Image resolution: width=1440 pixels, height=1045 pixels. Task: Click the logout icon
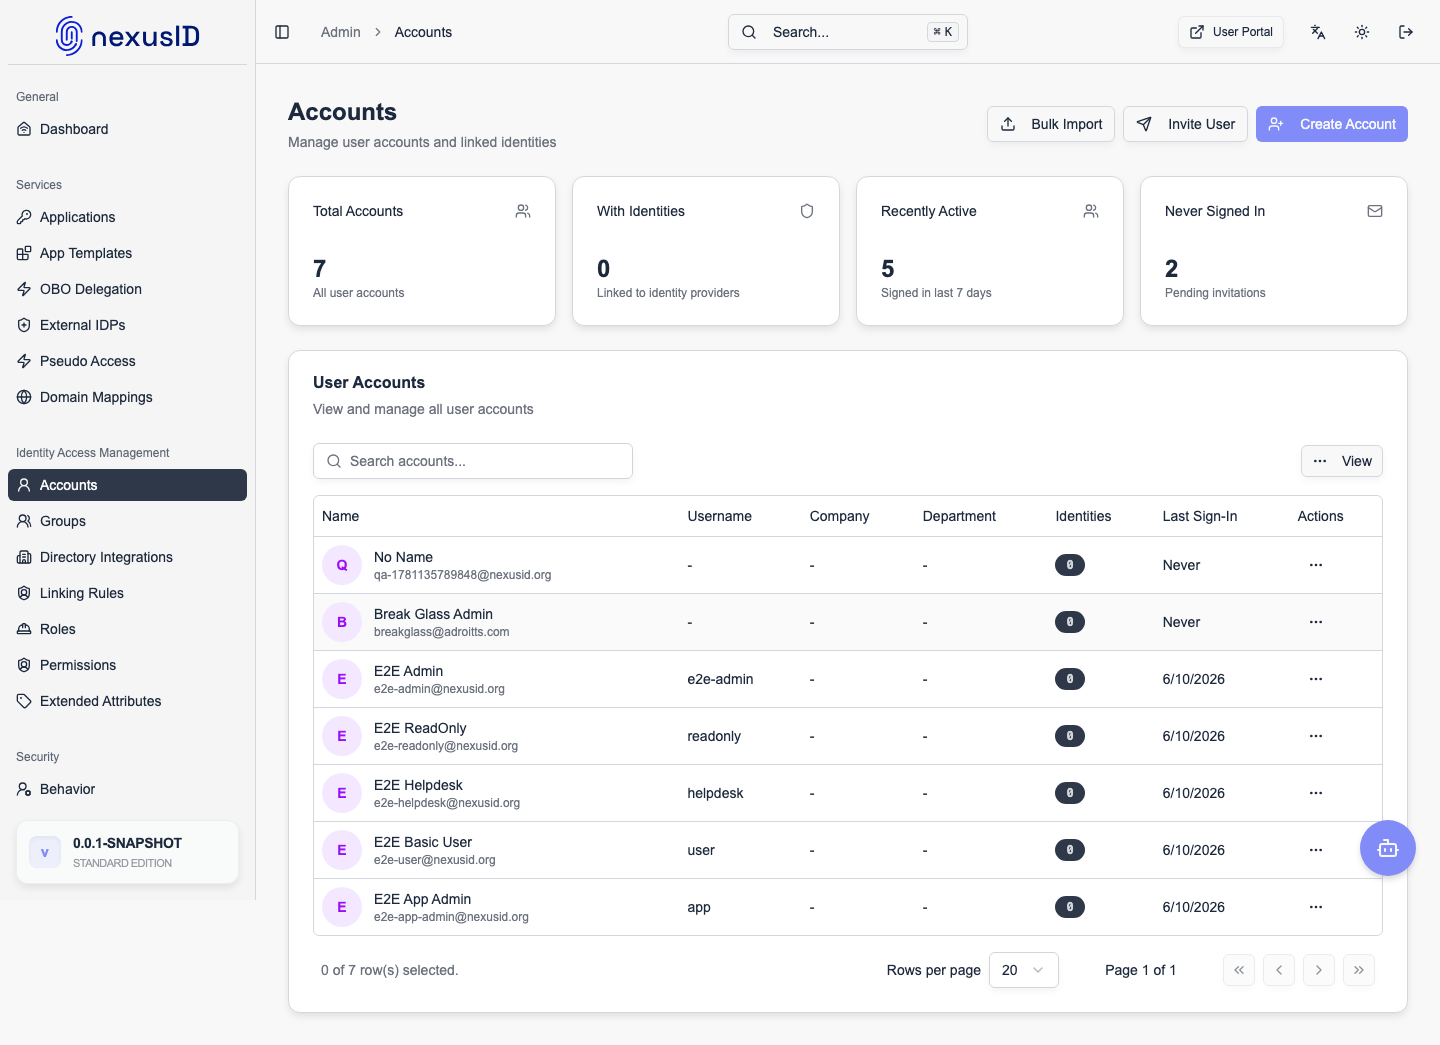1406,32
